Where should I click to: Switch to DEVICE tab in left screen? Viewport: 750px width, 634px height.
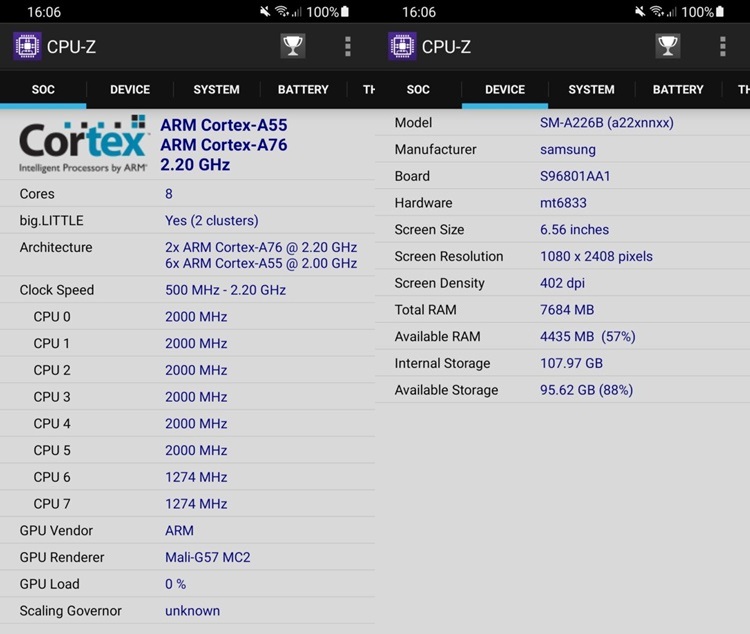pyautogui.click(x=130, y=89)
